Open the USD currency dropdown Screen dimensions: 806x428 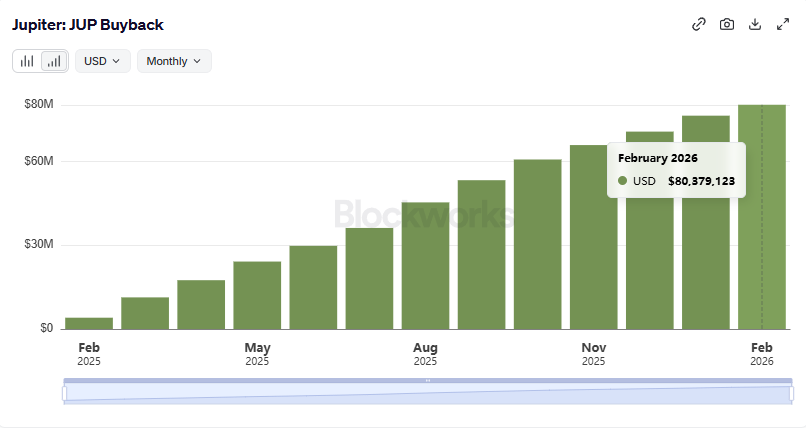[103, 61]
